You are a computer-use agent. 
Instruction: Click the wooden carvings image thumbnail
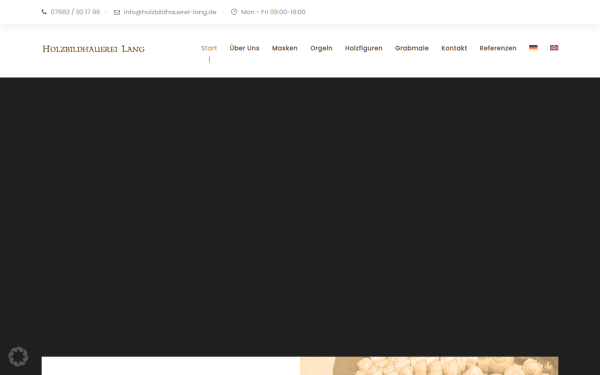click(429, 366)
